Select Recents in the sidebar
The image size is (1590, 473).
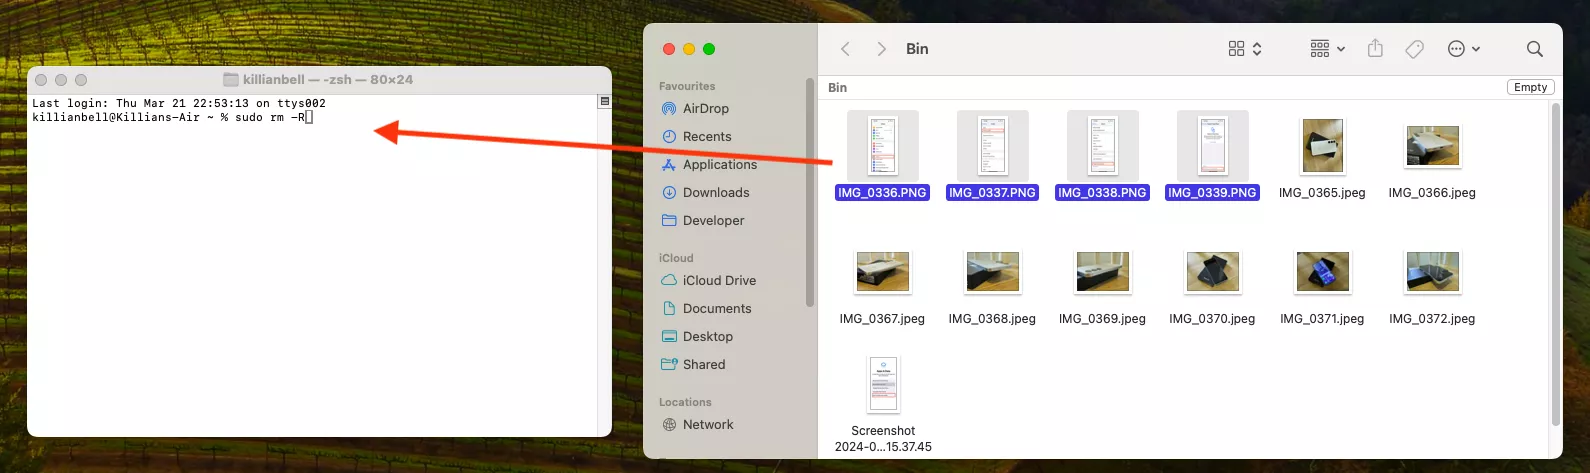pos(706,137)
